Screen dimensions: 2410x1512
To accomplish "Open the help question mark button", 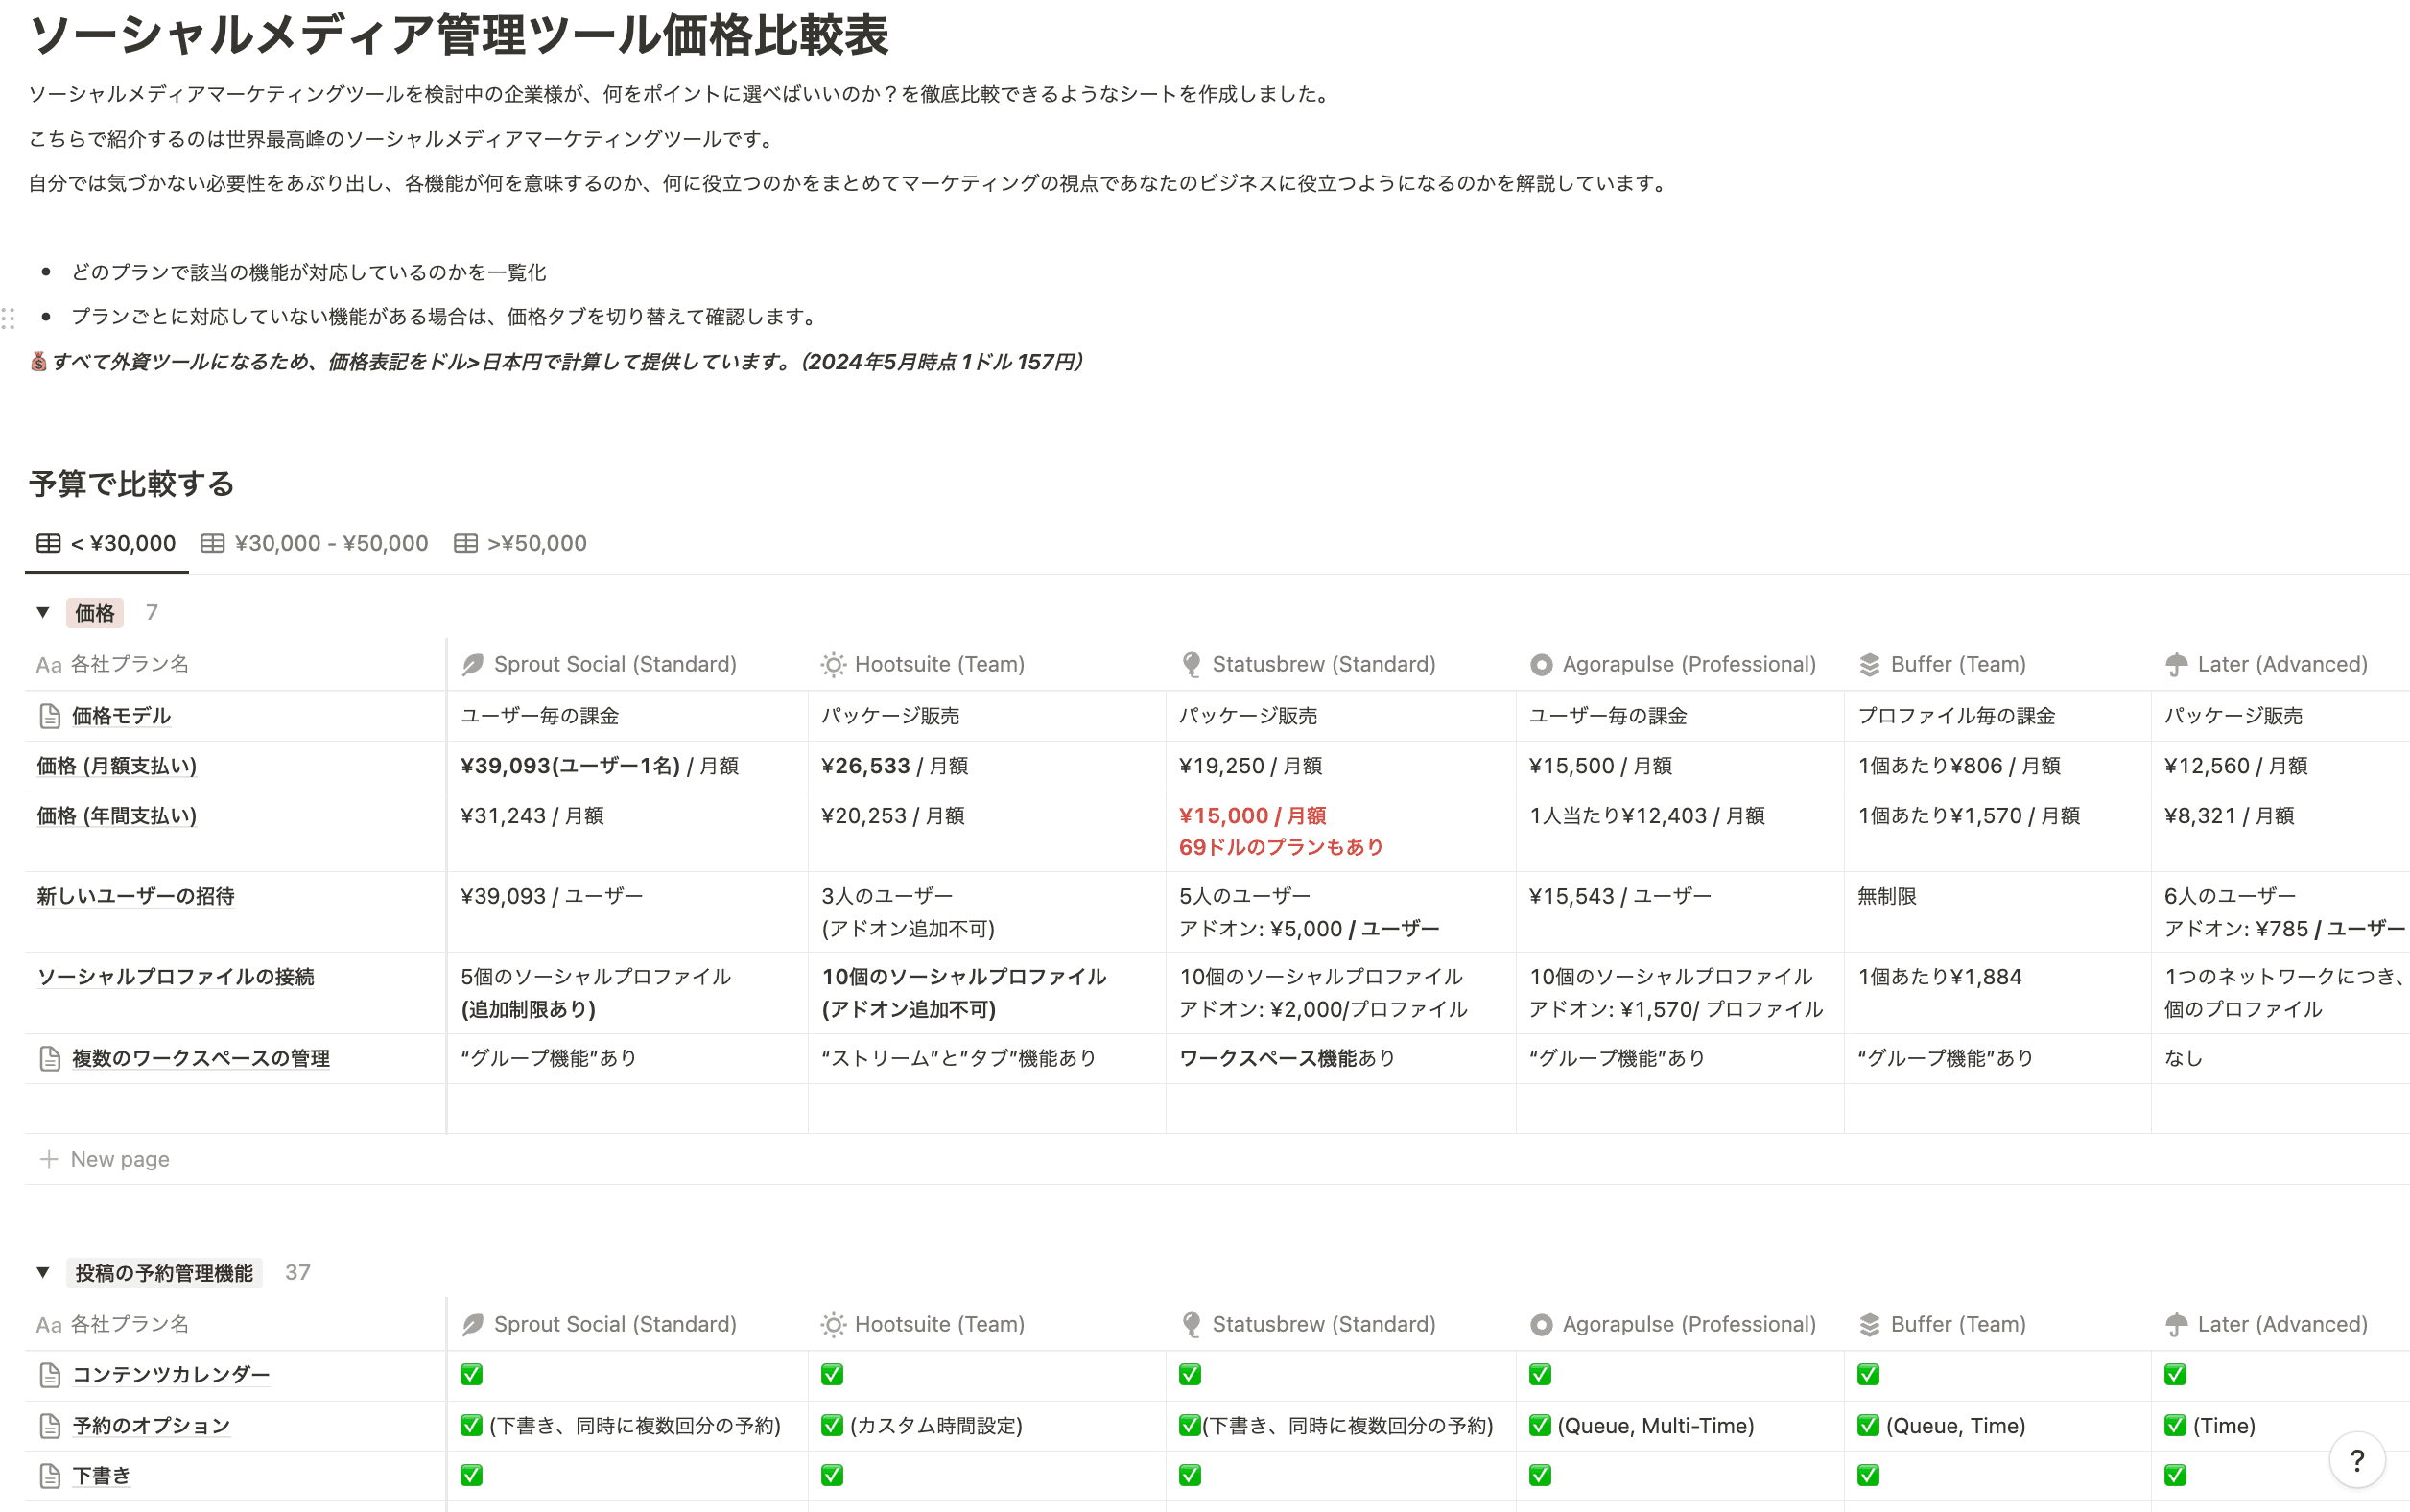I will pos(2356,1461).
